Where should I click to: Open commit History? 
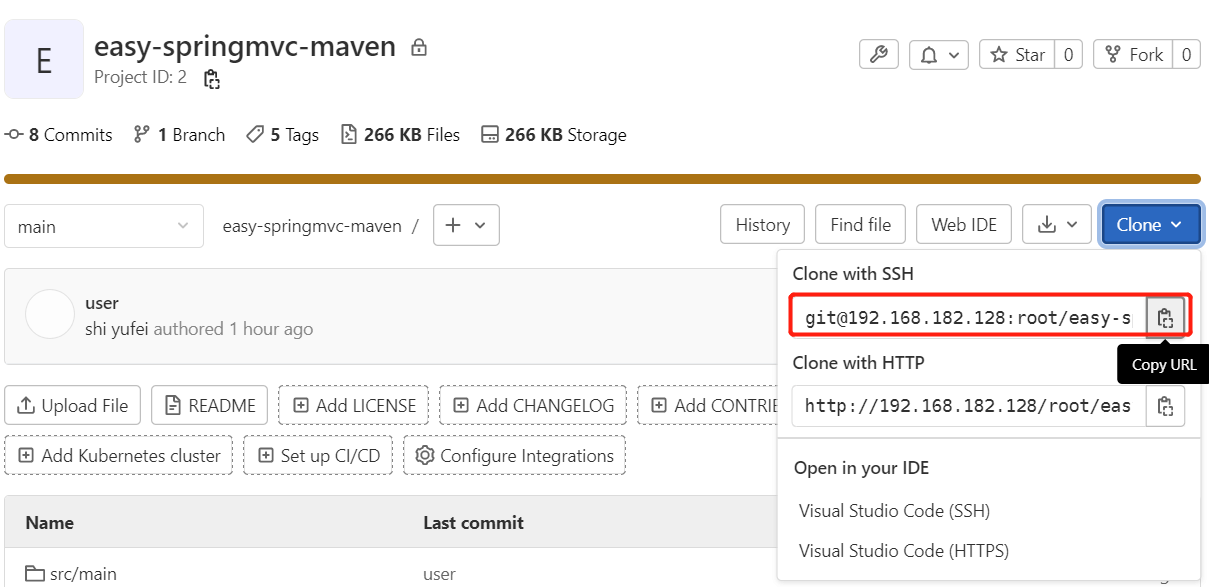[x=762, y=225]
